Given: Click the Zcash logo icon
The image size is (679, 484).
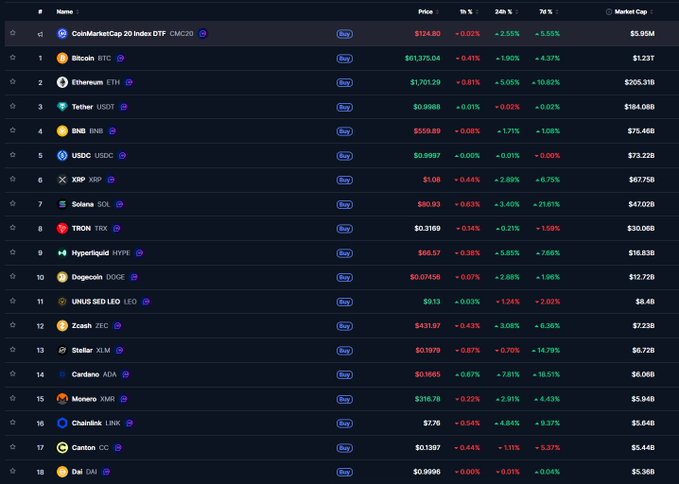Looking at the screenshot, I should pyautogui.click(x=62, y=326).
